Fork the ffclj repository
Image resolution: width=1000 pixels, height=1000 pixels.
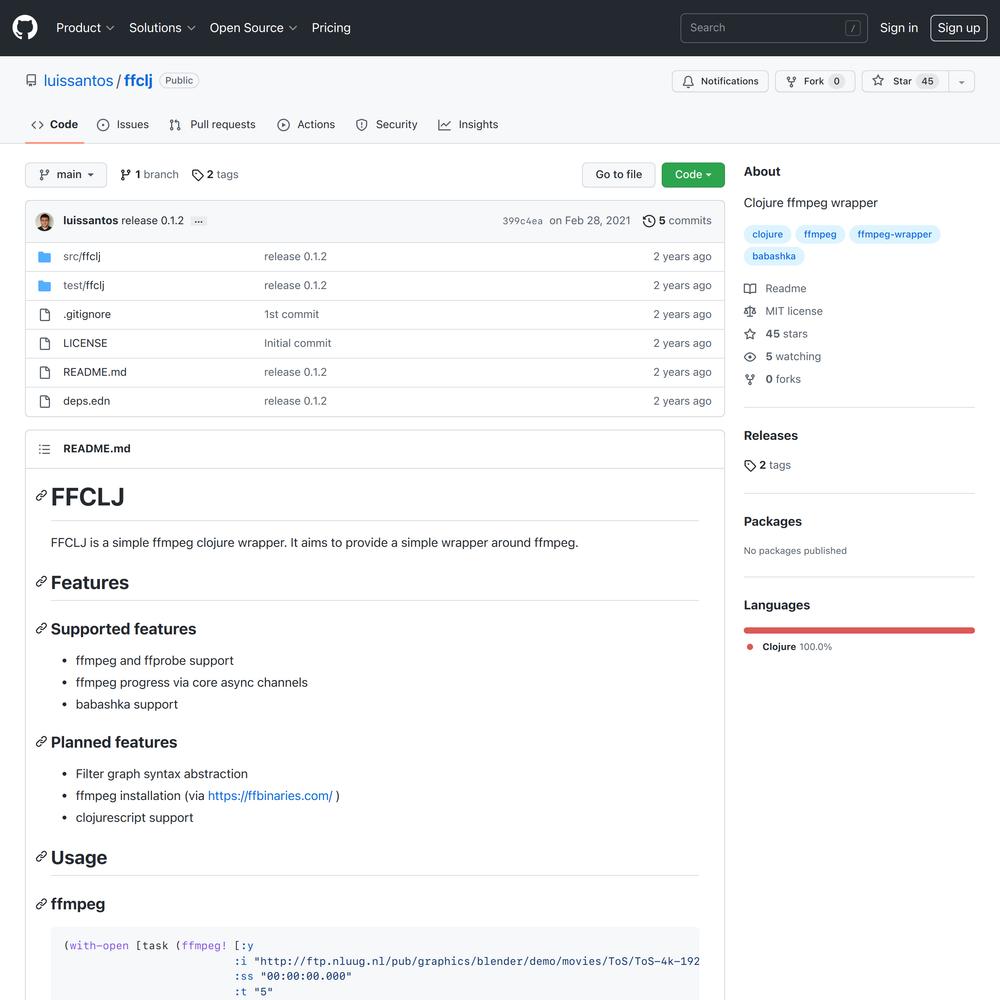(x=815, y=81)
